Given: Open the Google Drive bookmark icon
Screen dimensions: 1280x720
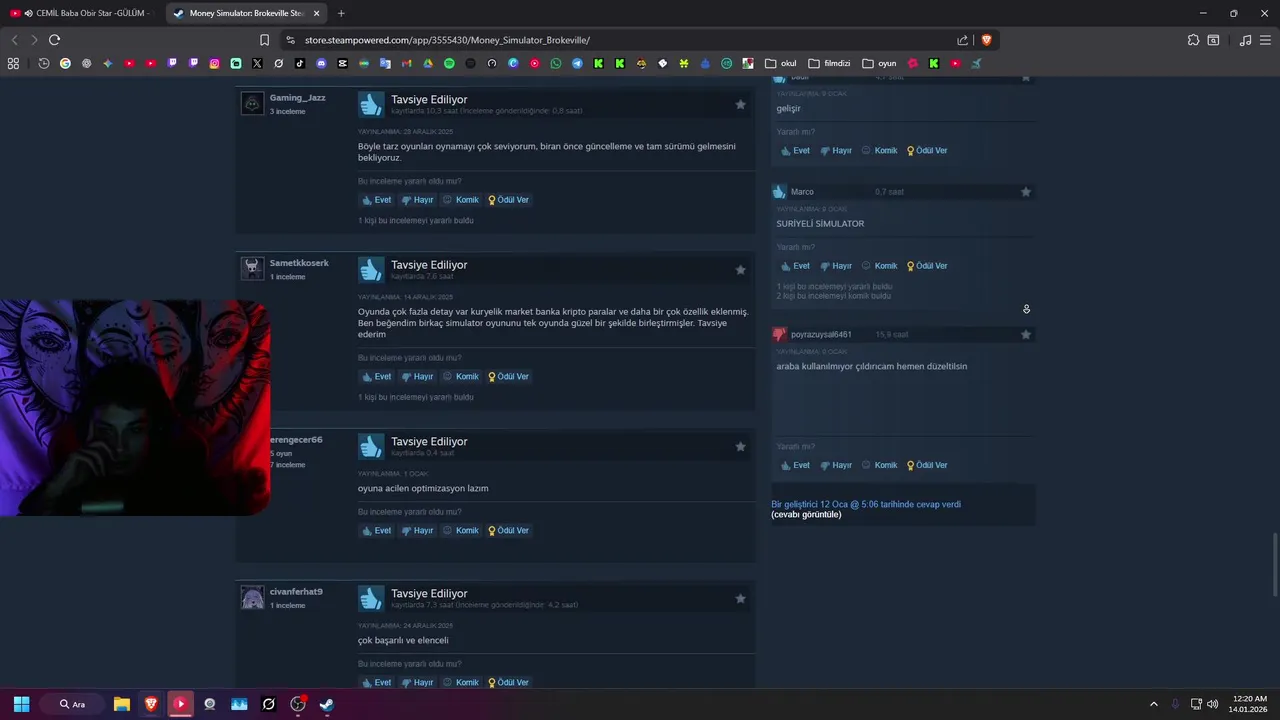Looking at the screenshot, I should pos(428,63).
